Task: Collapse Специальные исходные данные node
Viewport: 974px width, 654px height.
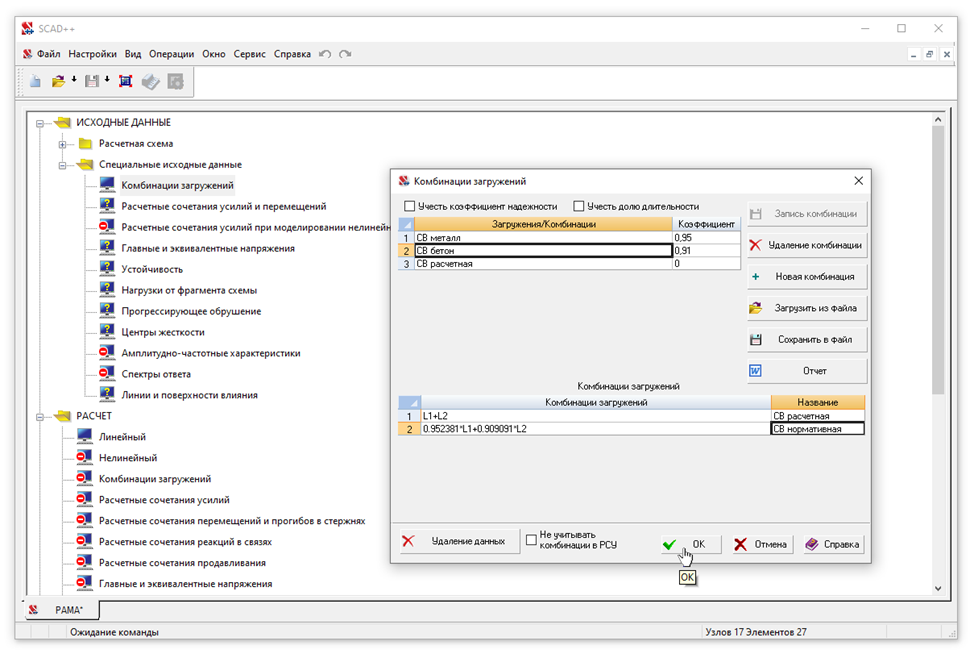Action: pos(62,165)
